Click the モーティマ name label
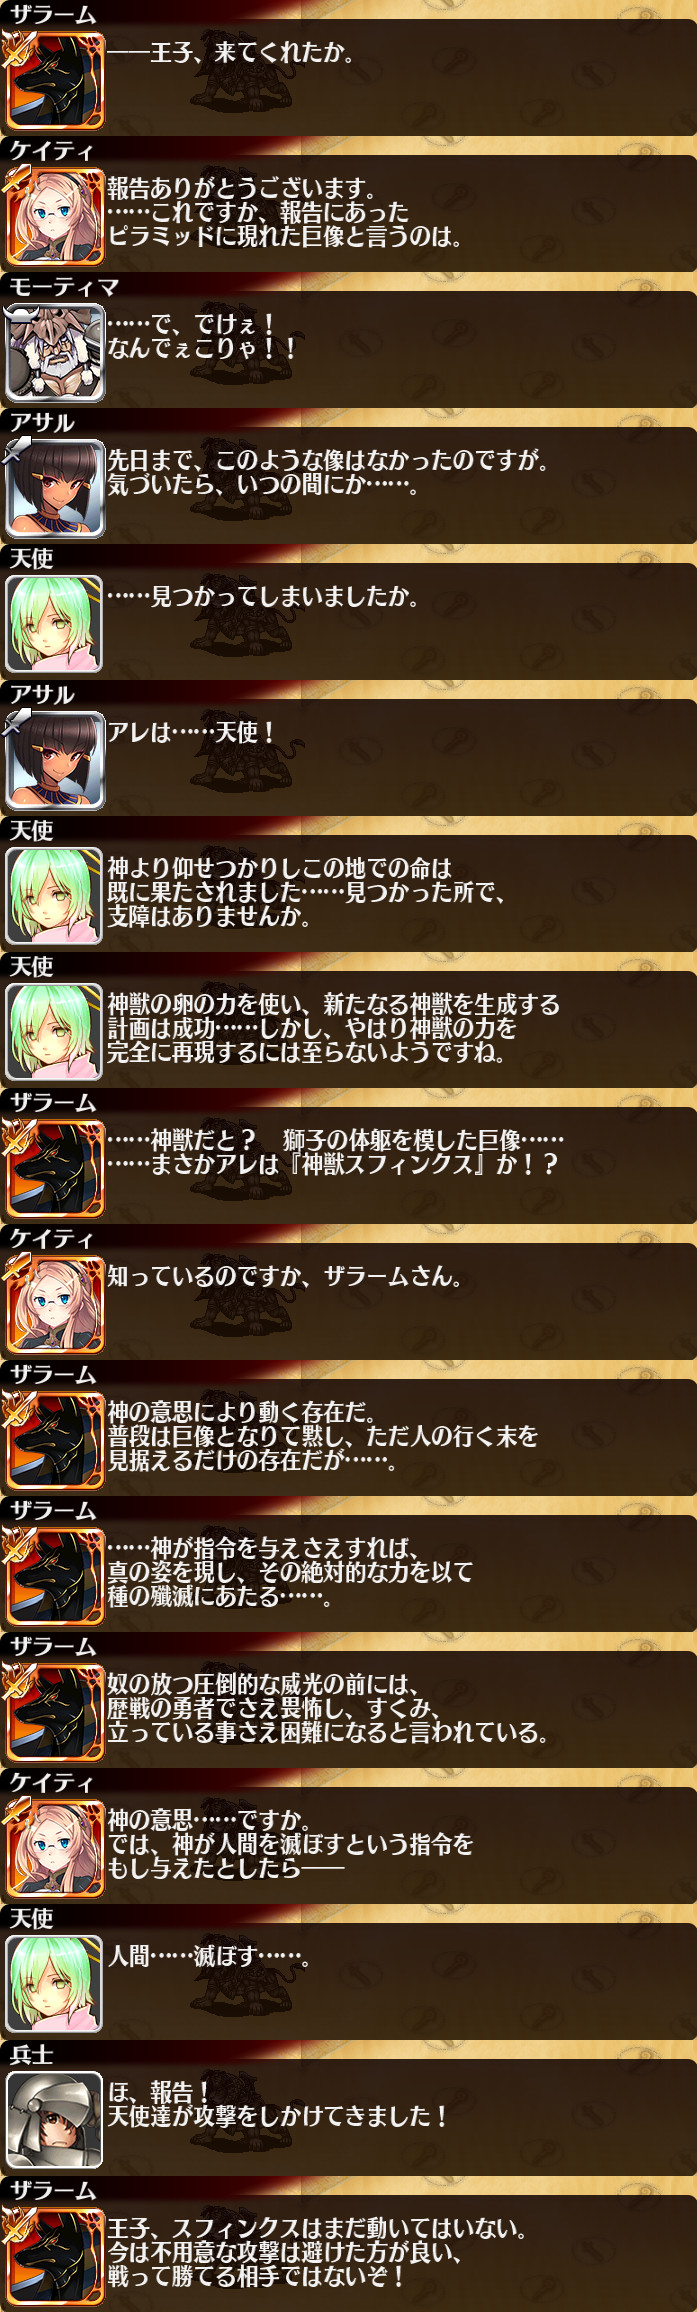Image resolution: width=697 pixels, height=2312 pixels. click(x=64, y=287)
